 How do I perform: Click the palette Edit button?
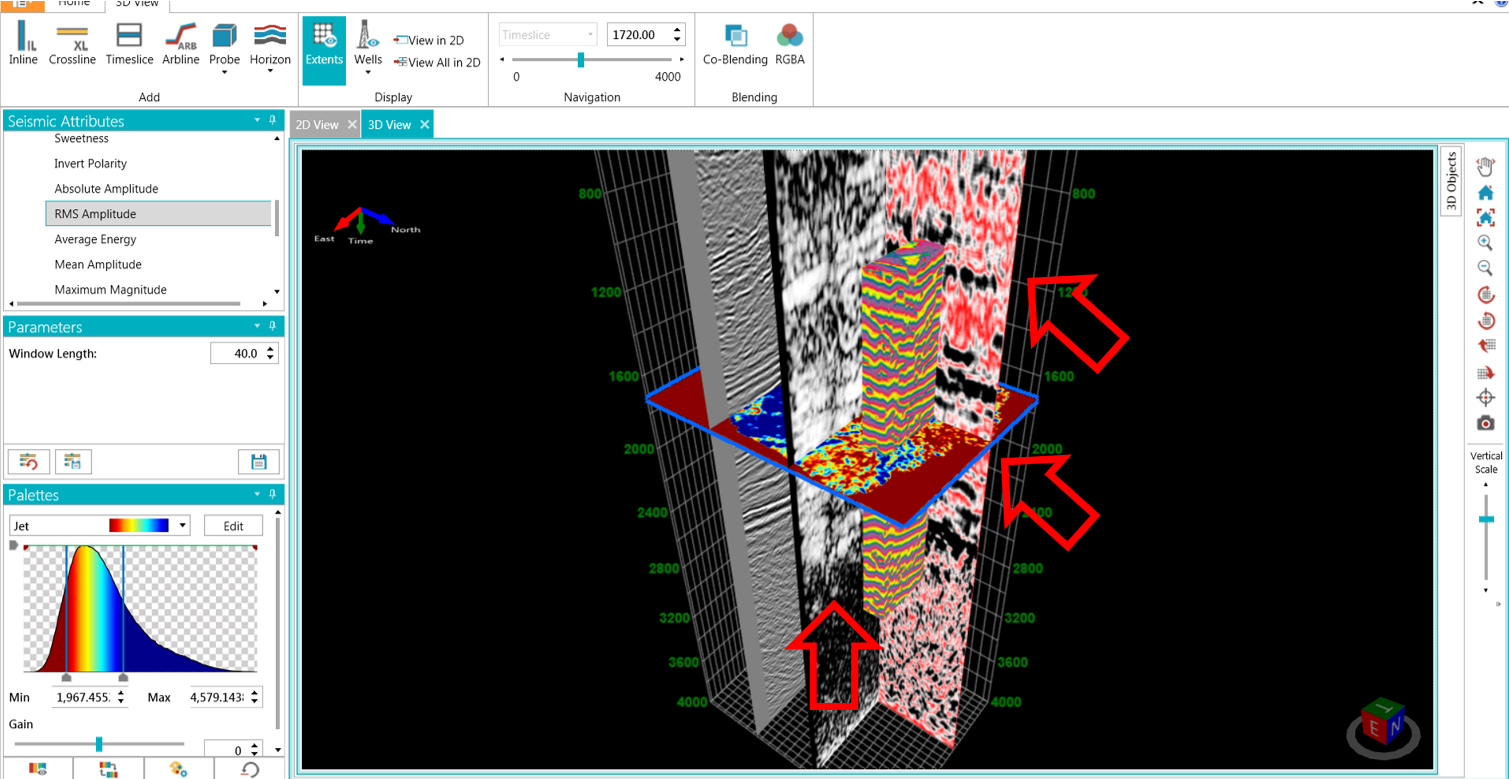coord(233,526)
